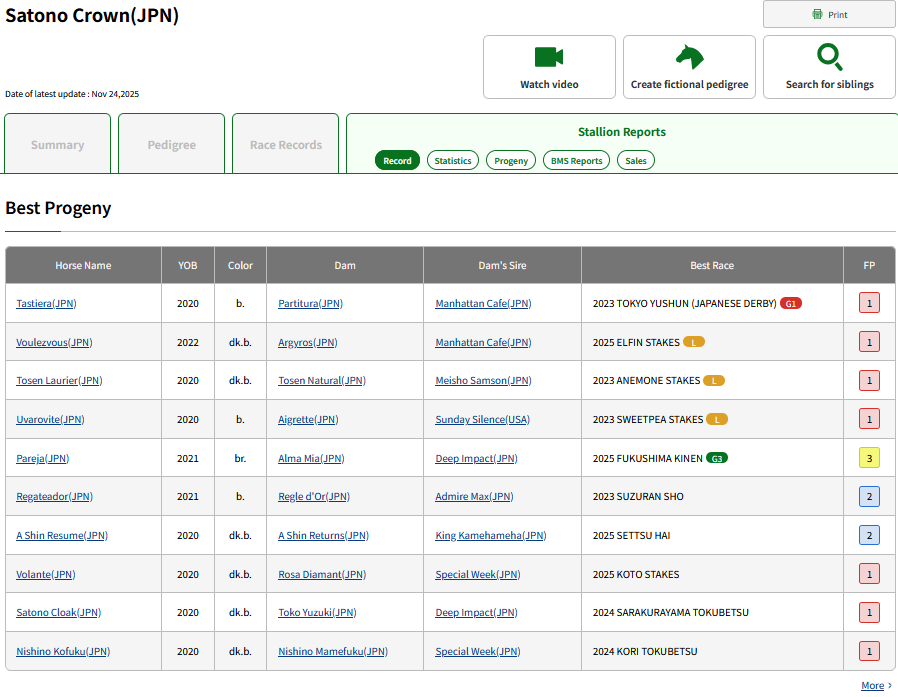This screenshot has height=697, width=898.
Task: Click '2023 SUZURAN SHO' race text
Action: click(x=638, y=497)
